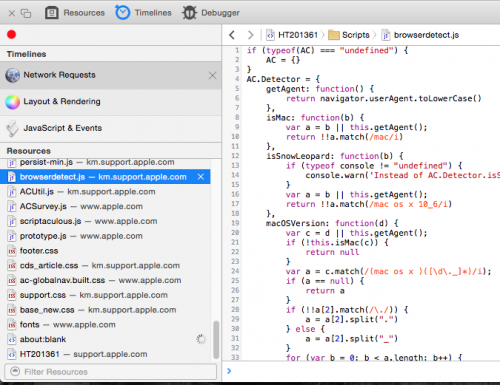Toggle the red recording button
The height and width of the screenshot is (385, 500).
coord(12,34)
